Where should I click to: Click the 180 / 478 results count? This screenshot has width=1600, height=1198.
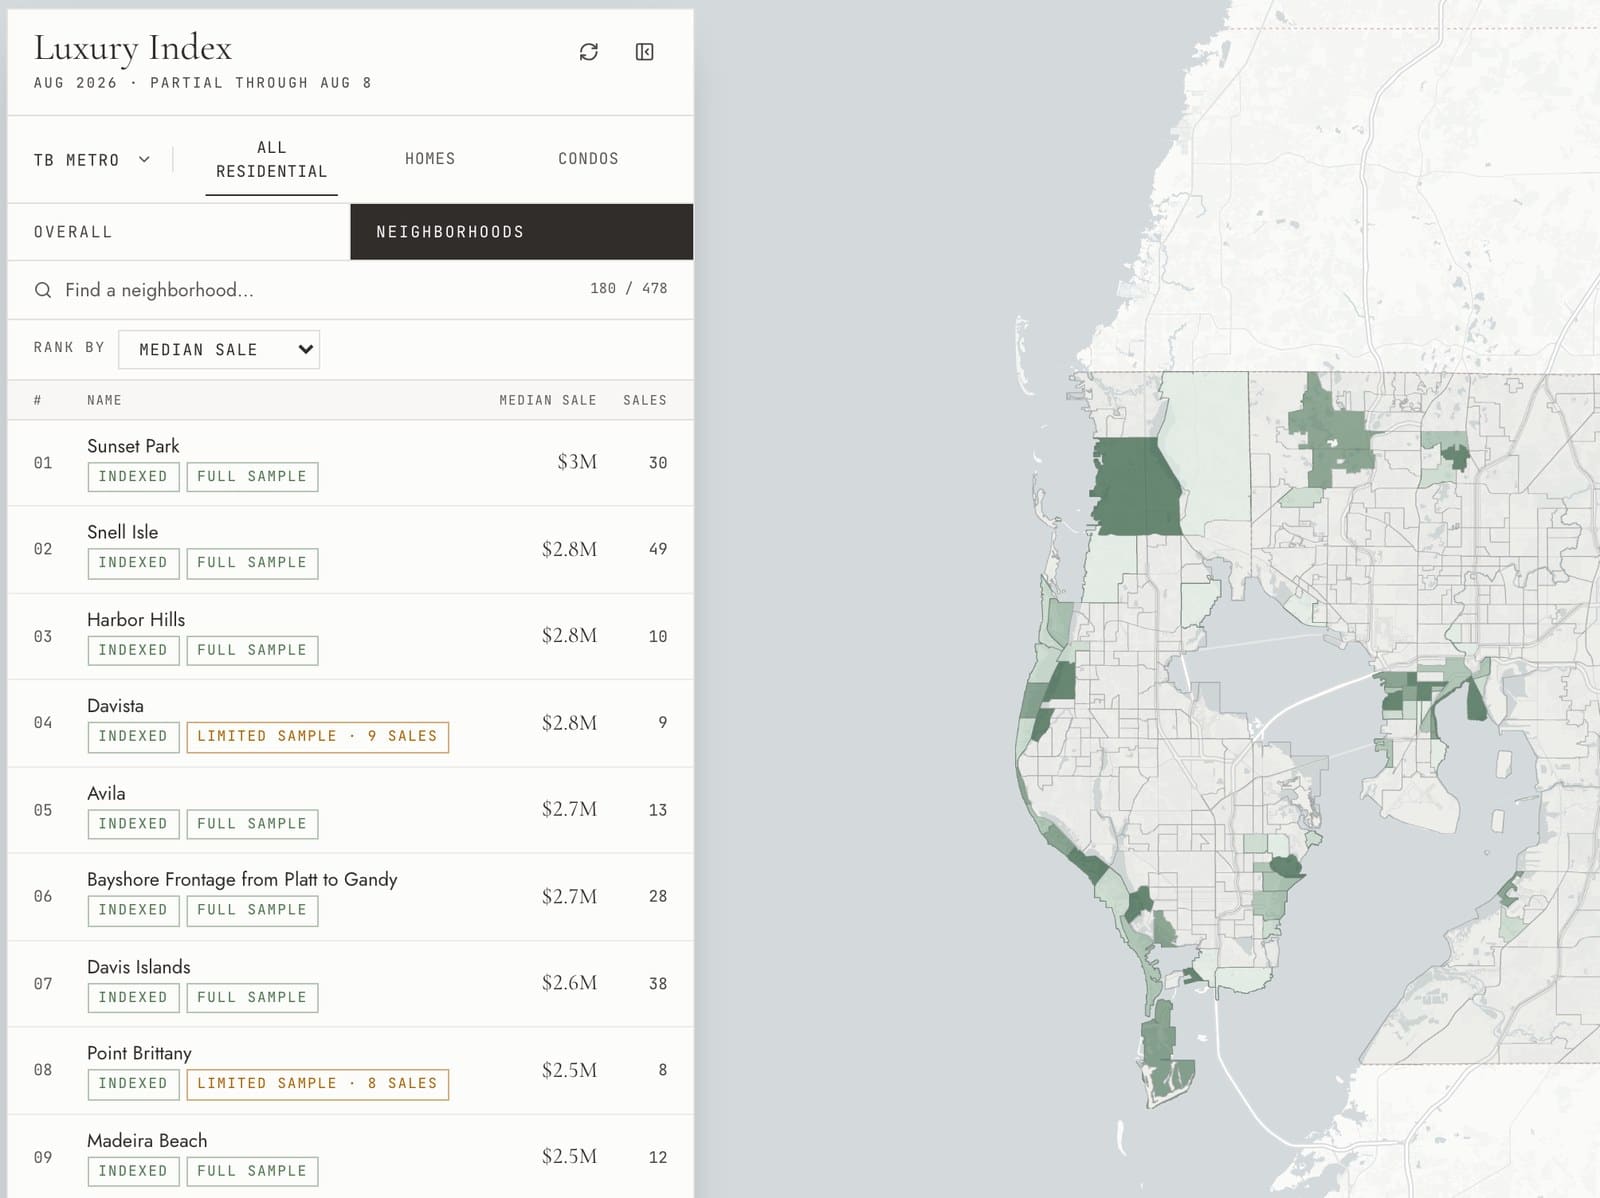pos(628,288)
